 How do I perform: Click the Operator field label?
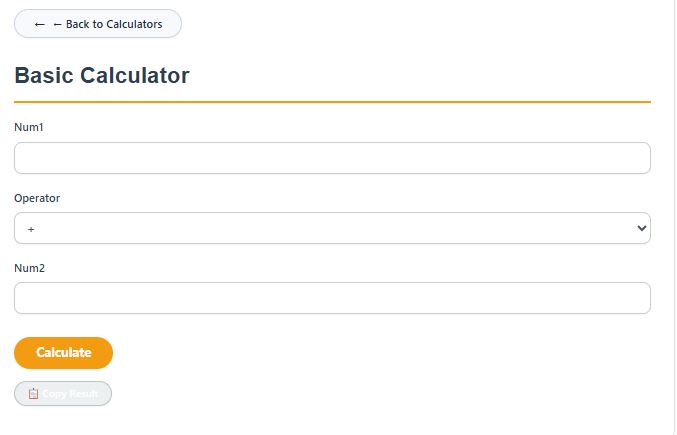(x=37, y=198)
